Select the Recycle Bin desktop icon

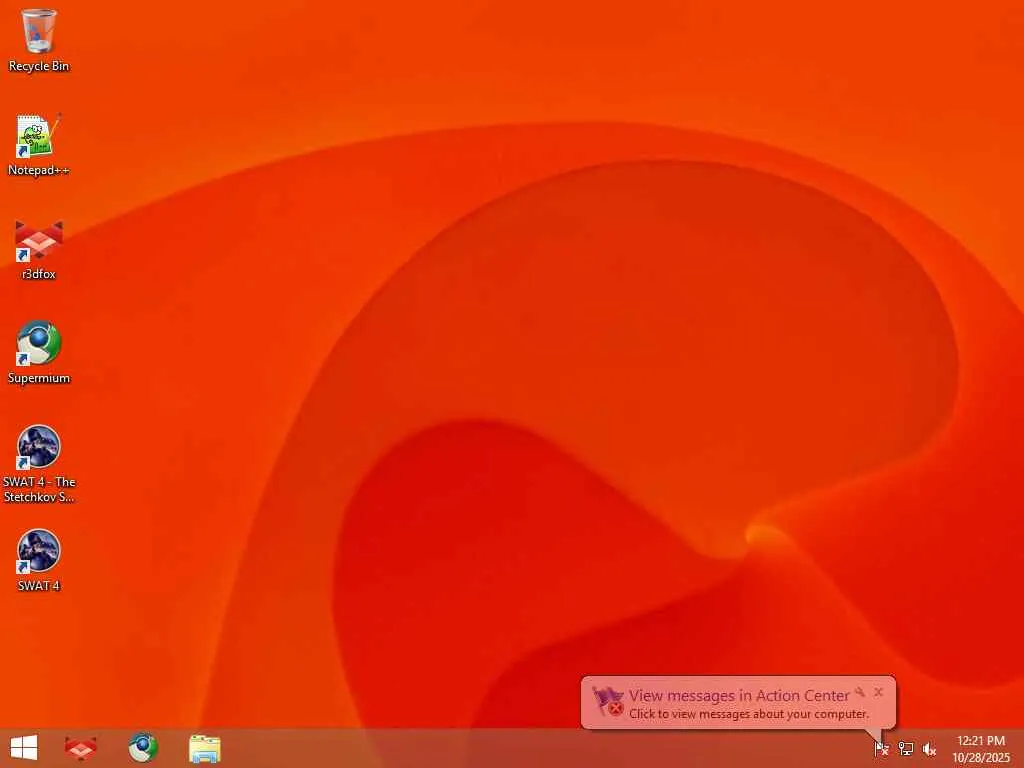(39, 40)
